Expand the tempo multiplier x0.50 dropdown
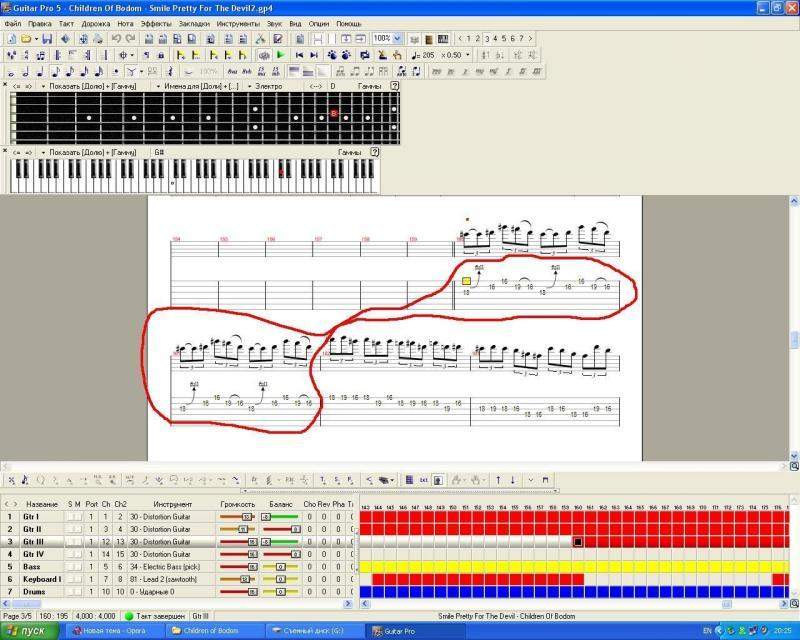 tap(467, 55)
